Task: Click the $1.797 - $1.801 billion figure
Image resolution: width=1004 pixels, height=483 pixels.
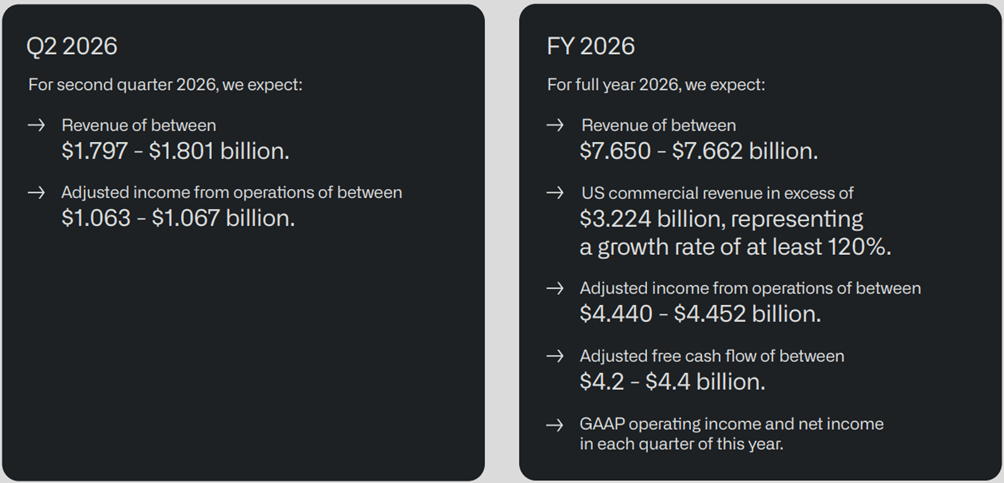Action: (x=175, y=151)
